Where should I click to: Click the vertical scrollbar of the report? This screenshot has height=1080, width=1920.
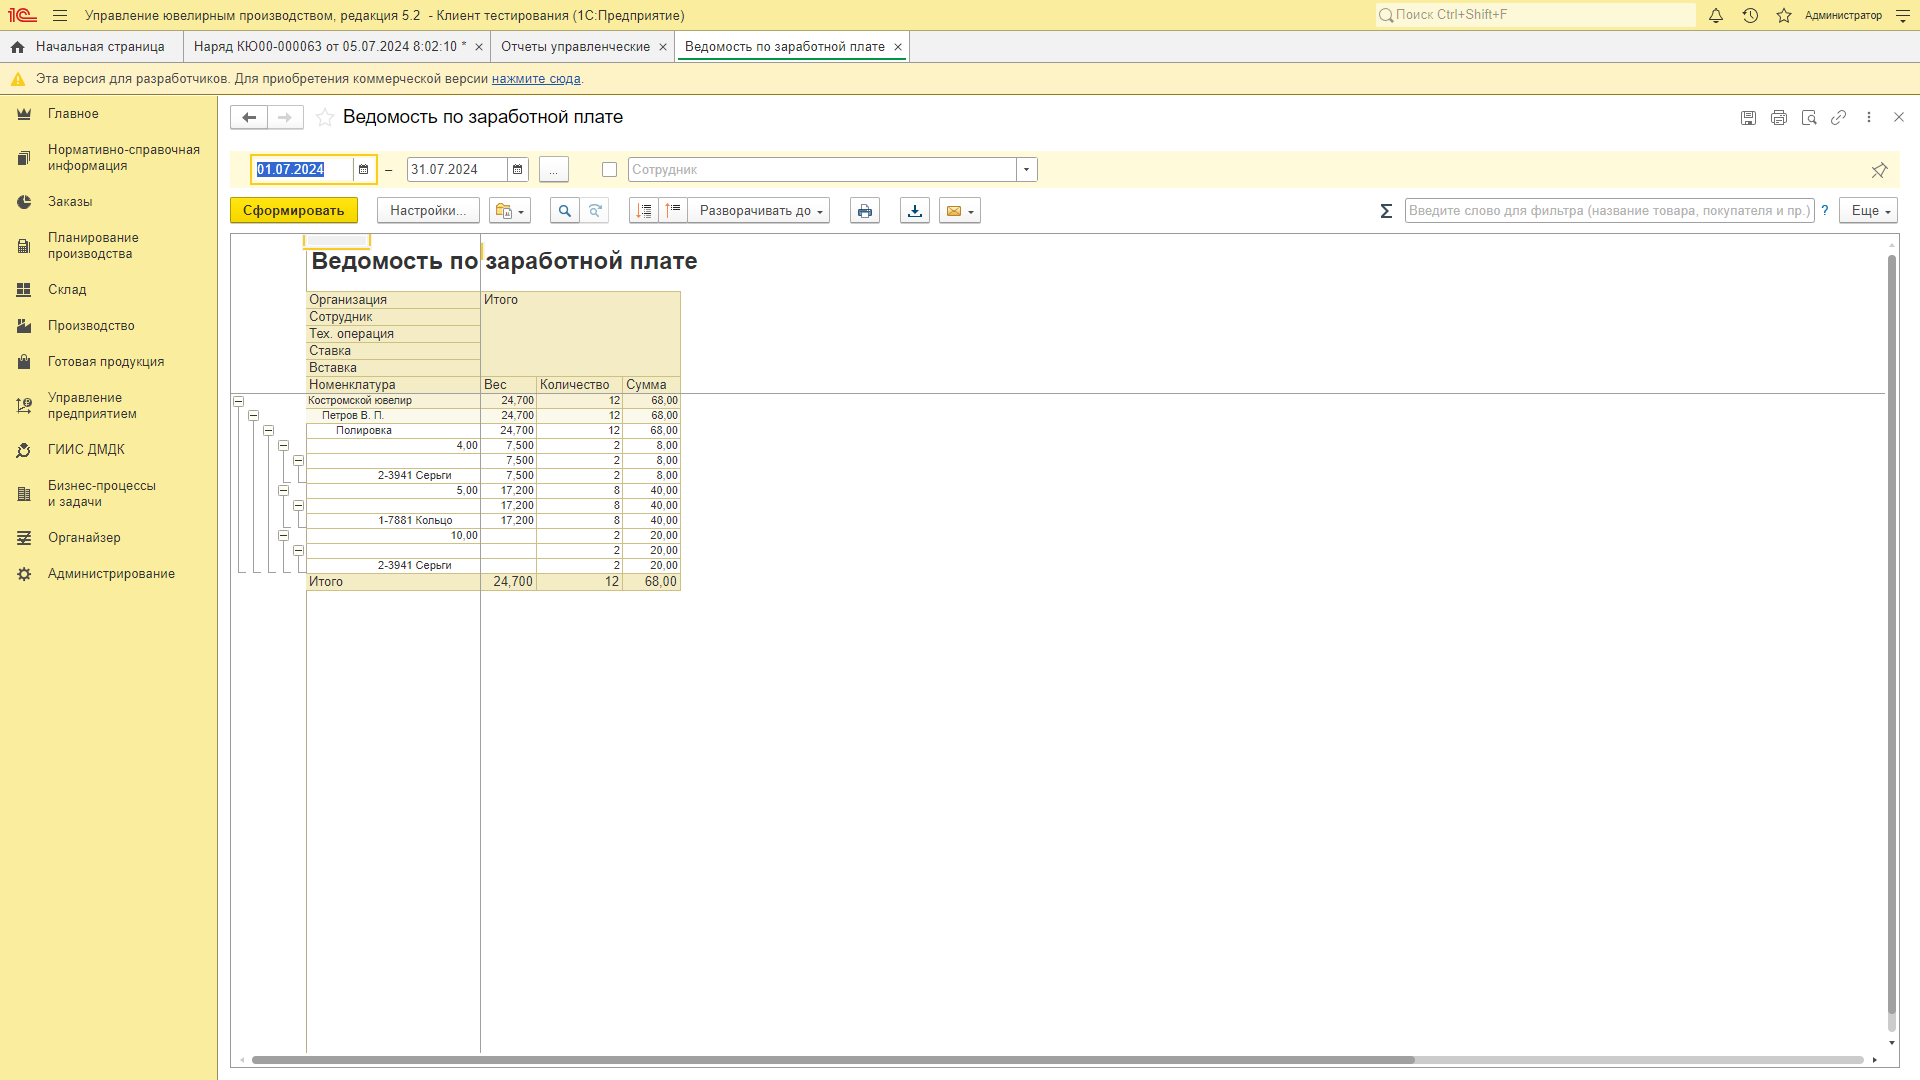coord(1891,635)
